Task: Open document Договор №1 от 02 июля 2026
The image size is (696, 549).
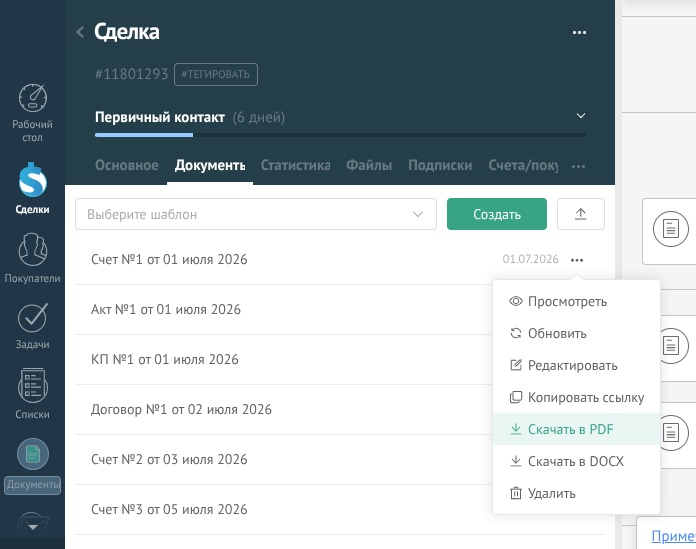Action: pos(181,409)
